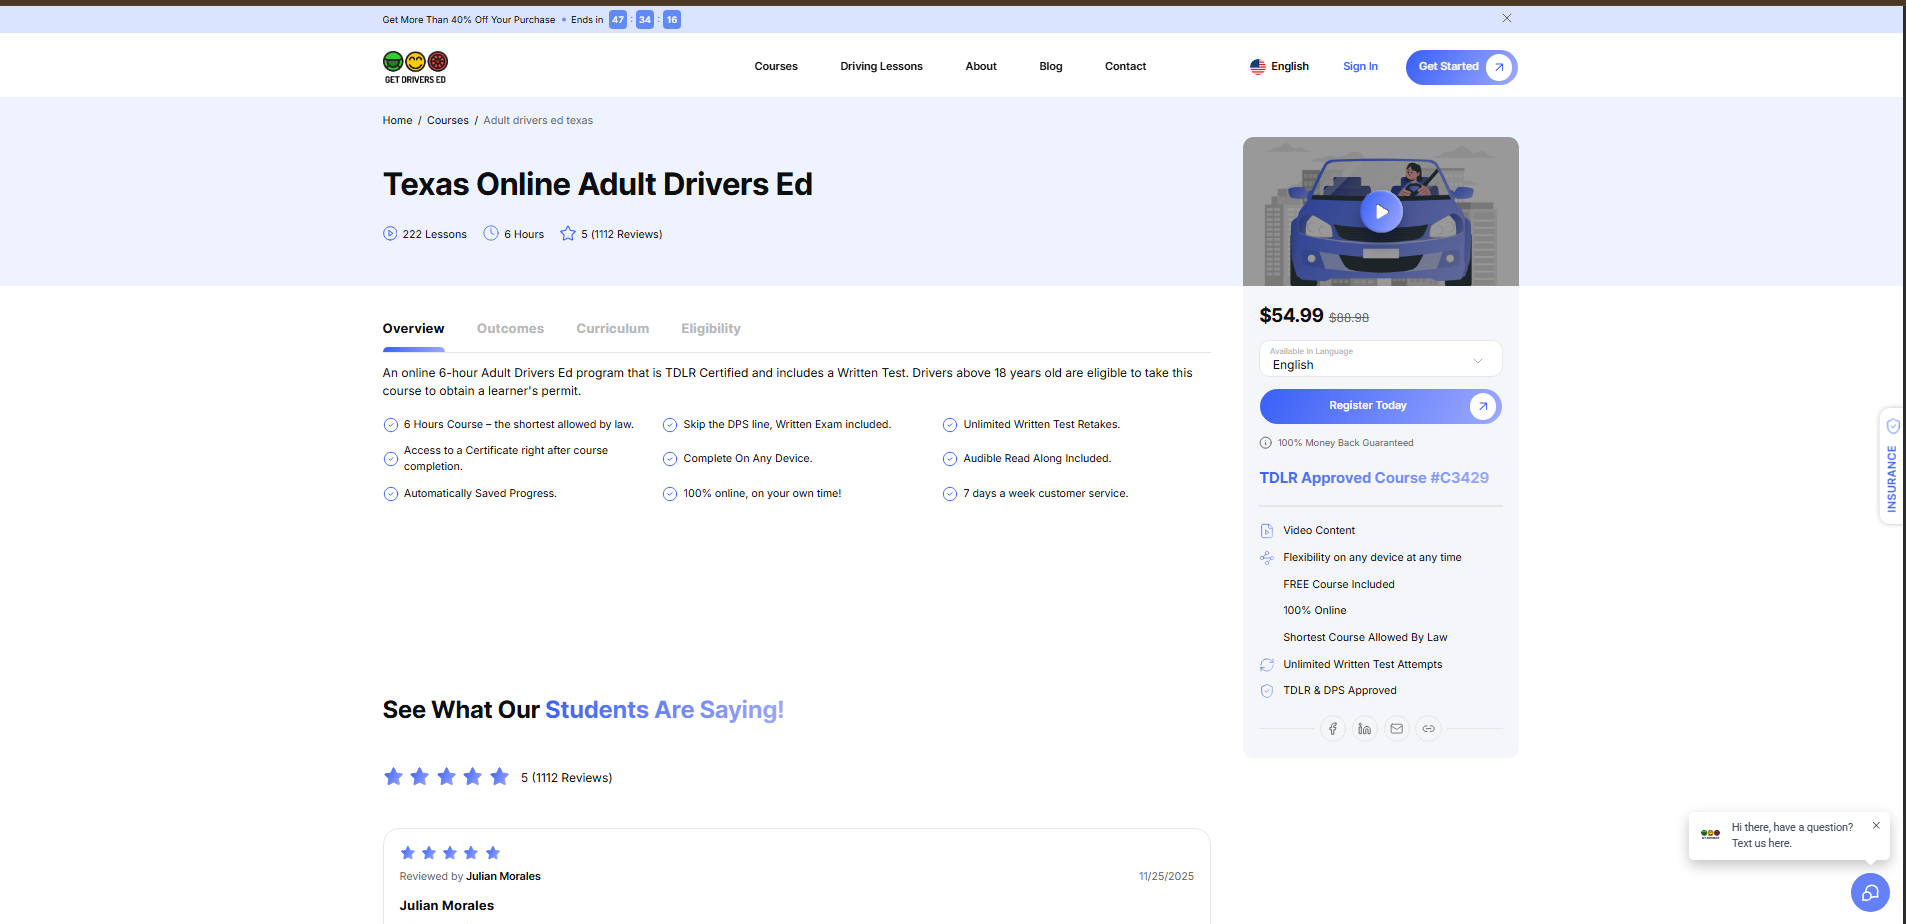The width and height of the screenshot is (1906, 924).
Task: Click the Flexibility on any device icon
Action: coord(1267,558)
